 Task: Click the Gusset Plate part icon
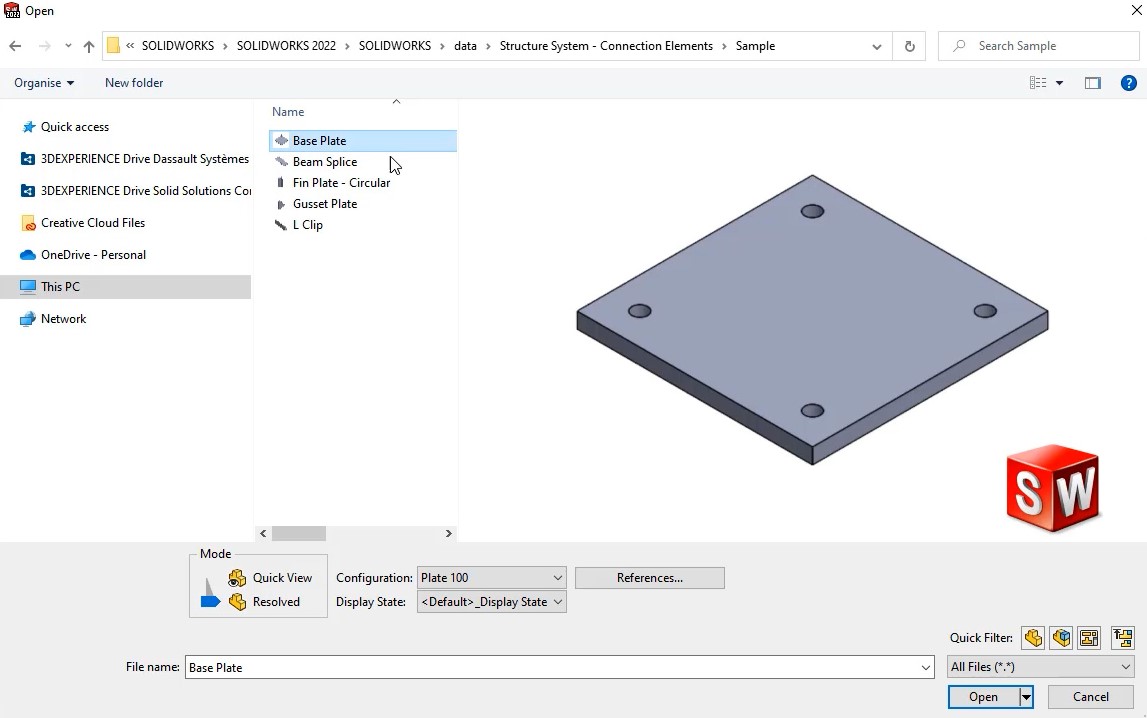click(x=281, y=203)
